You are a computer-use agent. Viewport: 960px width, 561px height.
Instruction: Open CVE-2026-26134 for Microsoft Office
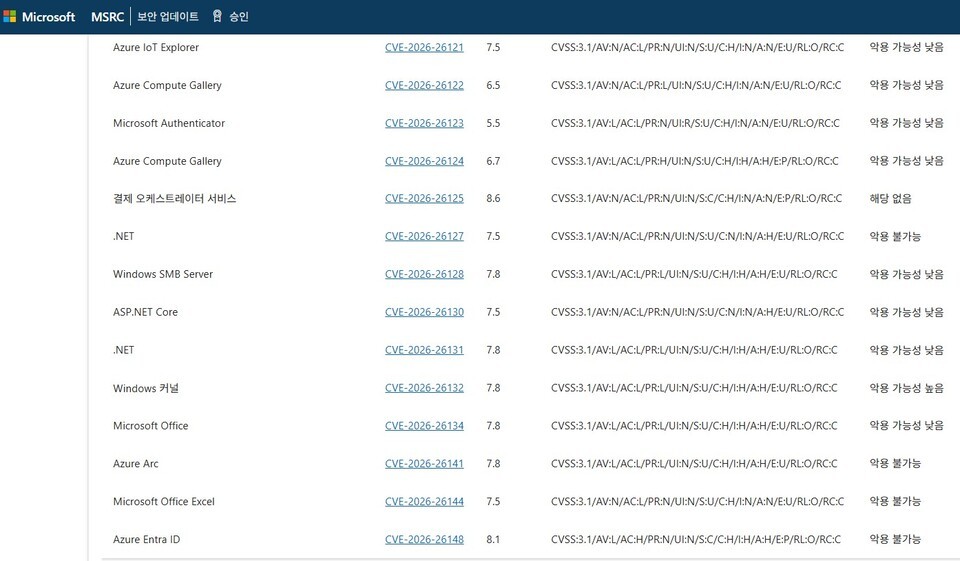pos(424,426)
